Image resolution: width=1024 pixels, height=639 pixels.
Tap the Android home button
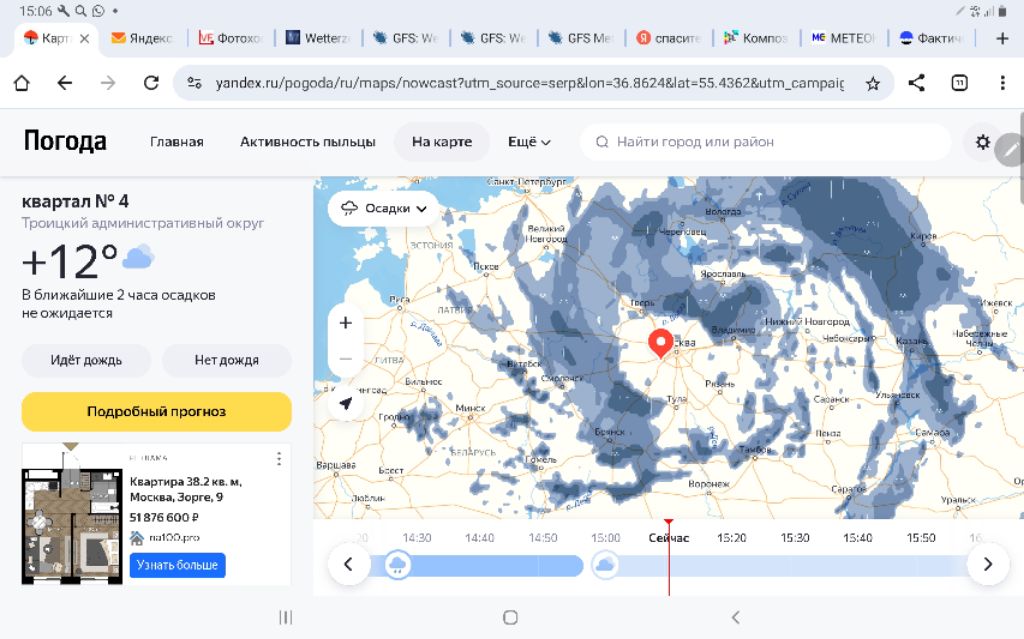pos(511,617)
